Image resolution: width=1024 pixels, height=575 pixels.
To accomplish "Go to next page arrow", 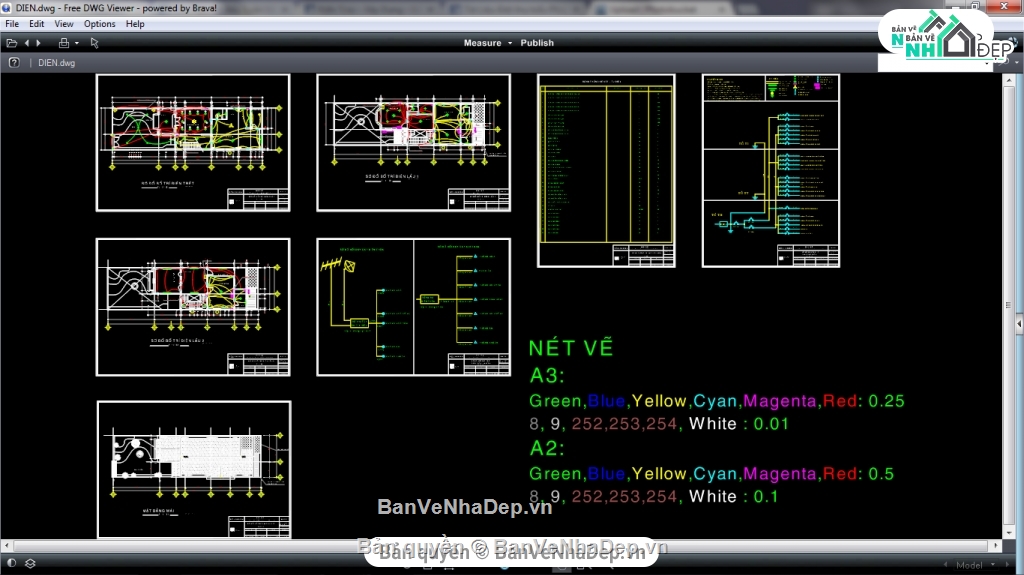I will pos(38,43).
